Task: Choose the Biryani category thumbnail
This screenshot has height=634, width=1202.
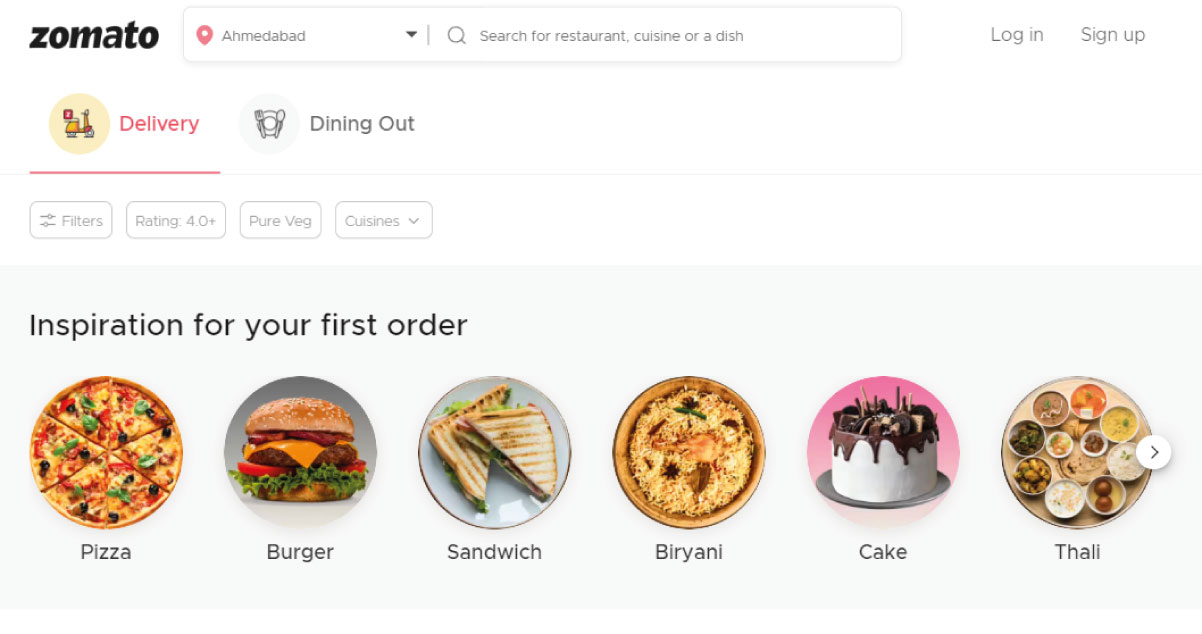Action: [x=689, y=452]
